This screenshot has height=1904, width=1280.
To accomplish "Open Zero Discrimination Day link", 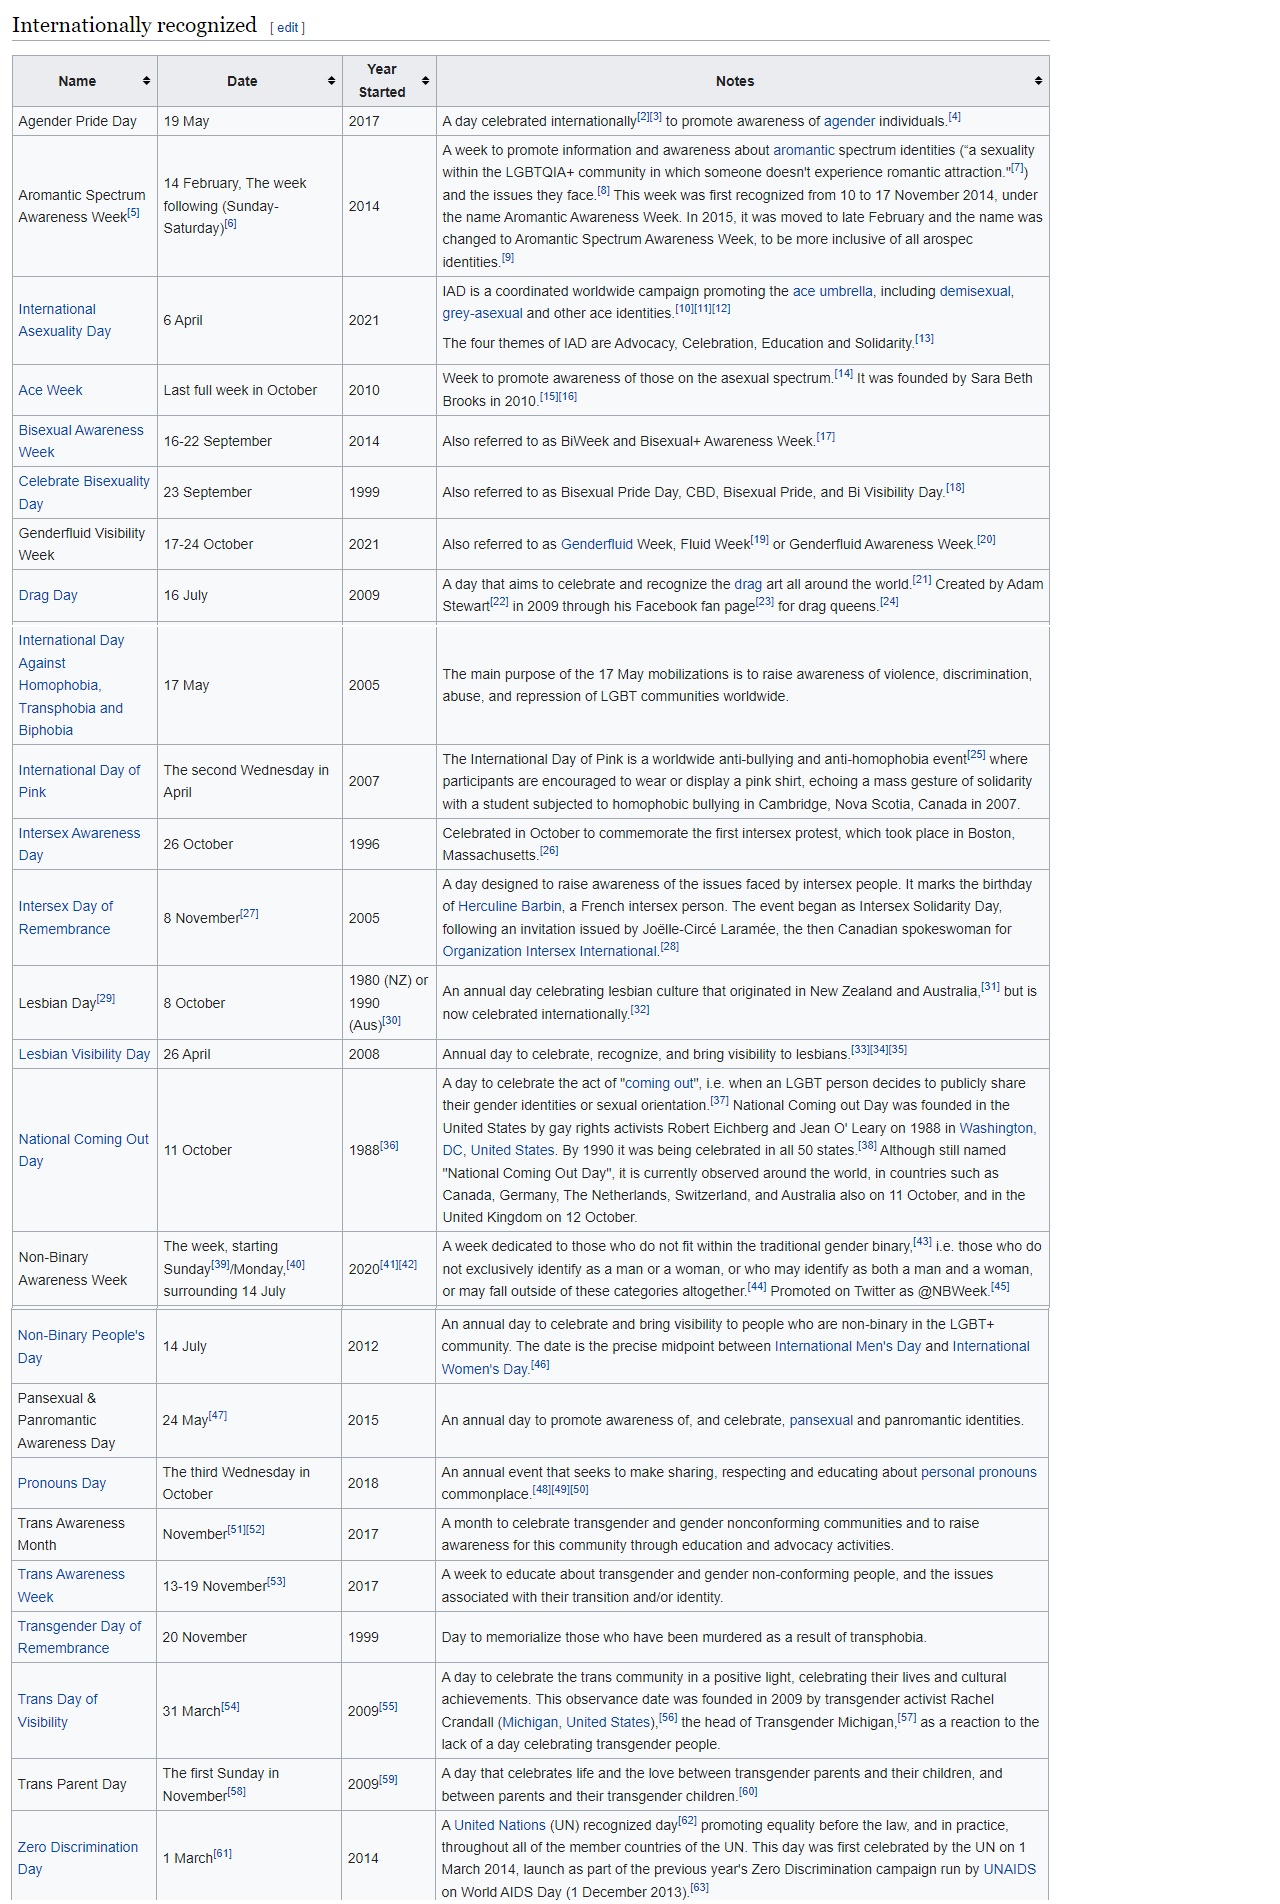I will 77,1858.
